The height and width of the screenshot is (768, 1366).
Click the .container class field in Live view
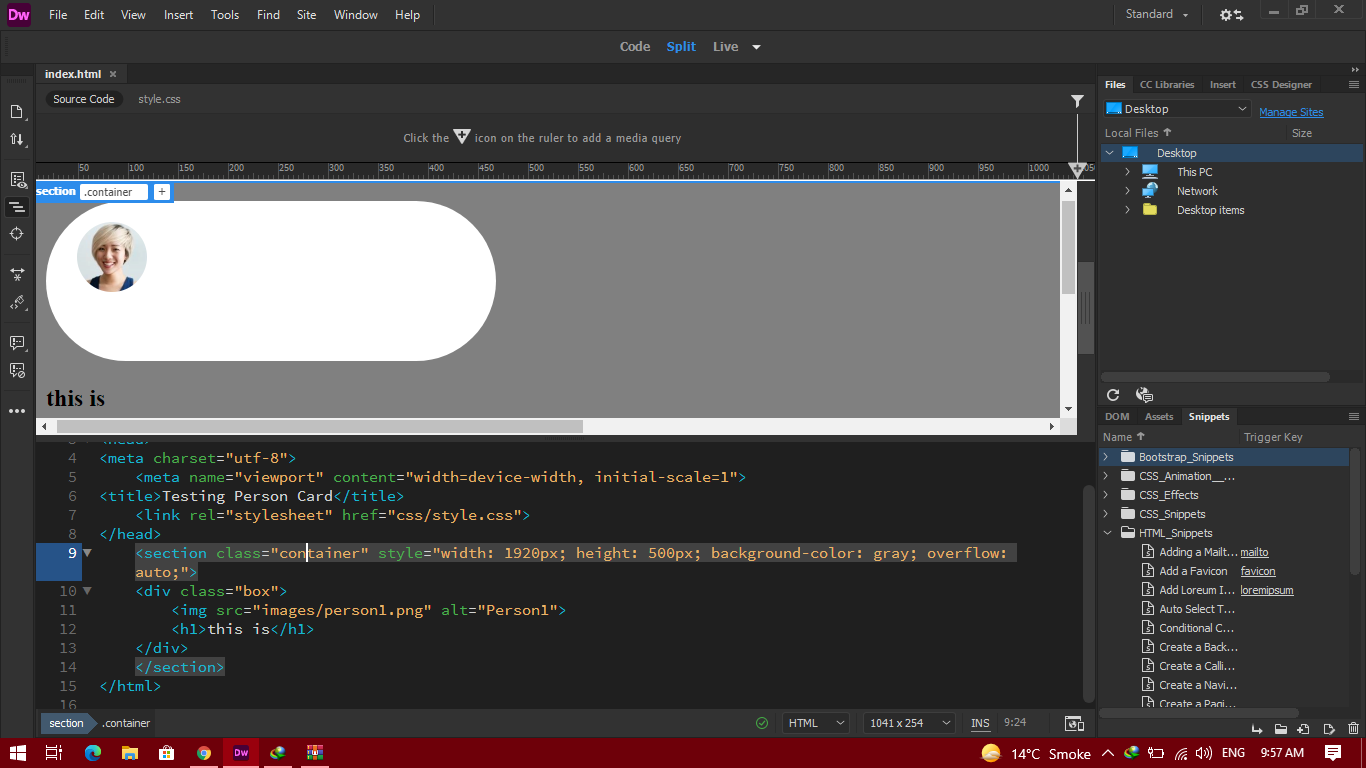tap(113, 191)
